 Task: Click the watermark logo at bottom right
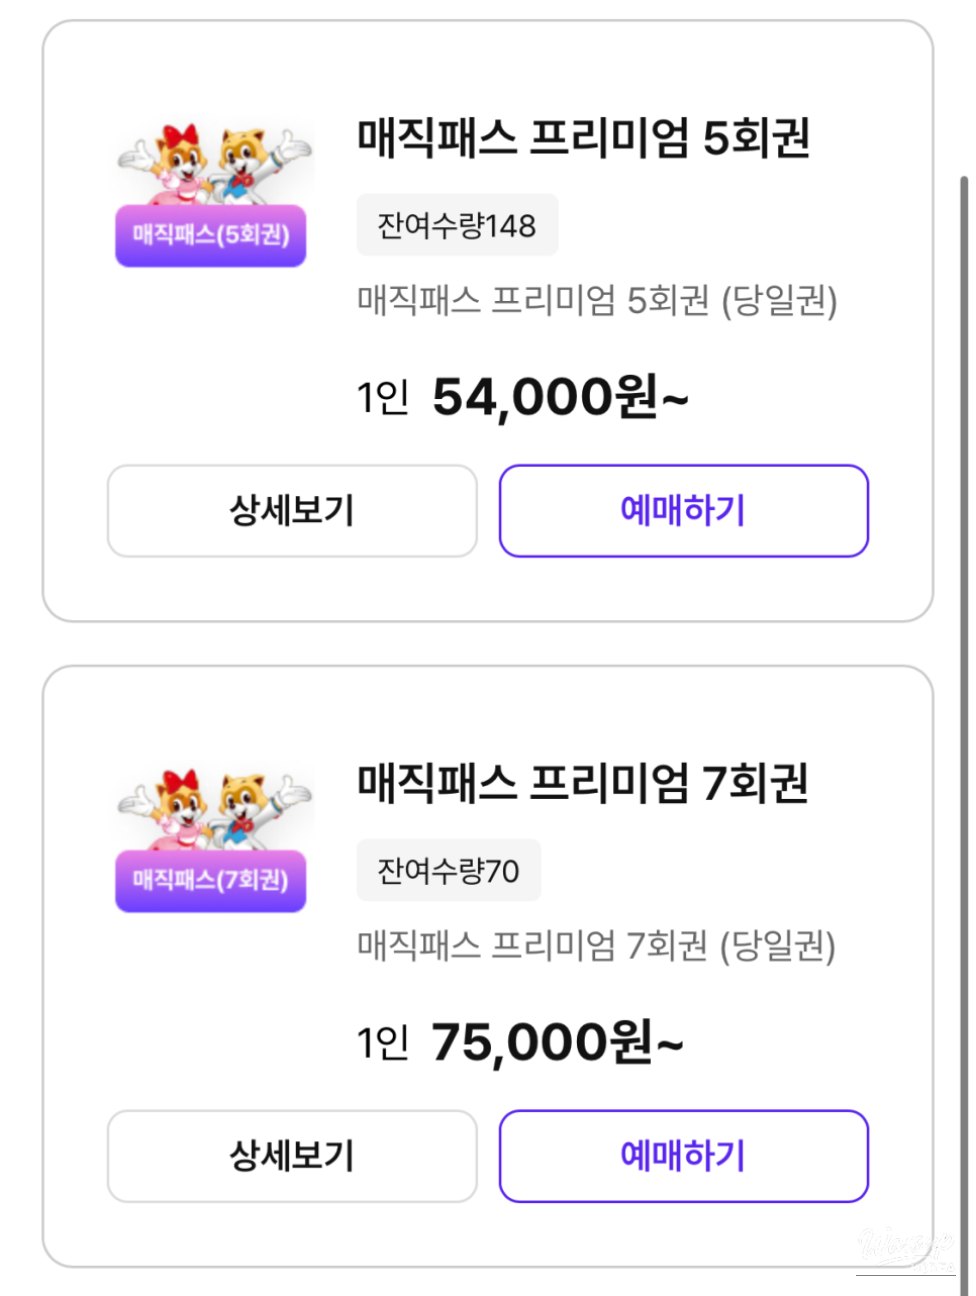[x=905, y=1248]
